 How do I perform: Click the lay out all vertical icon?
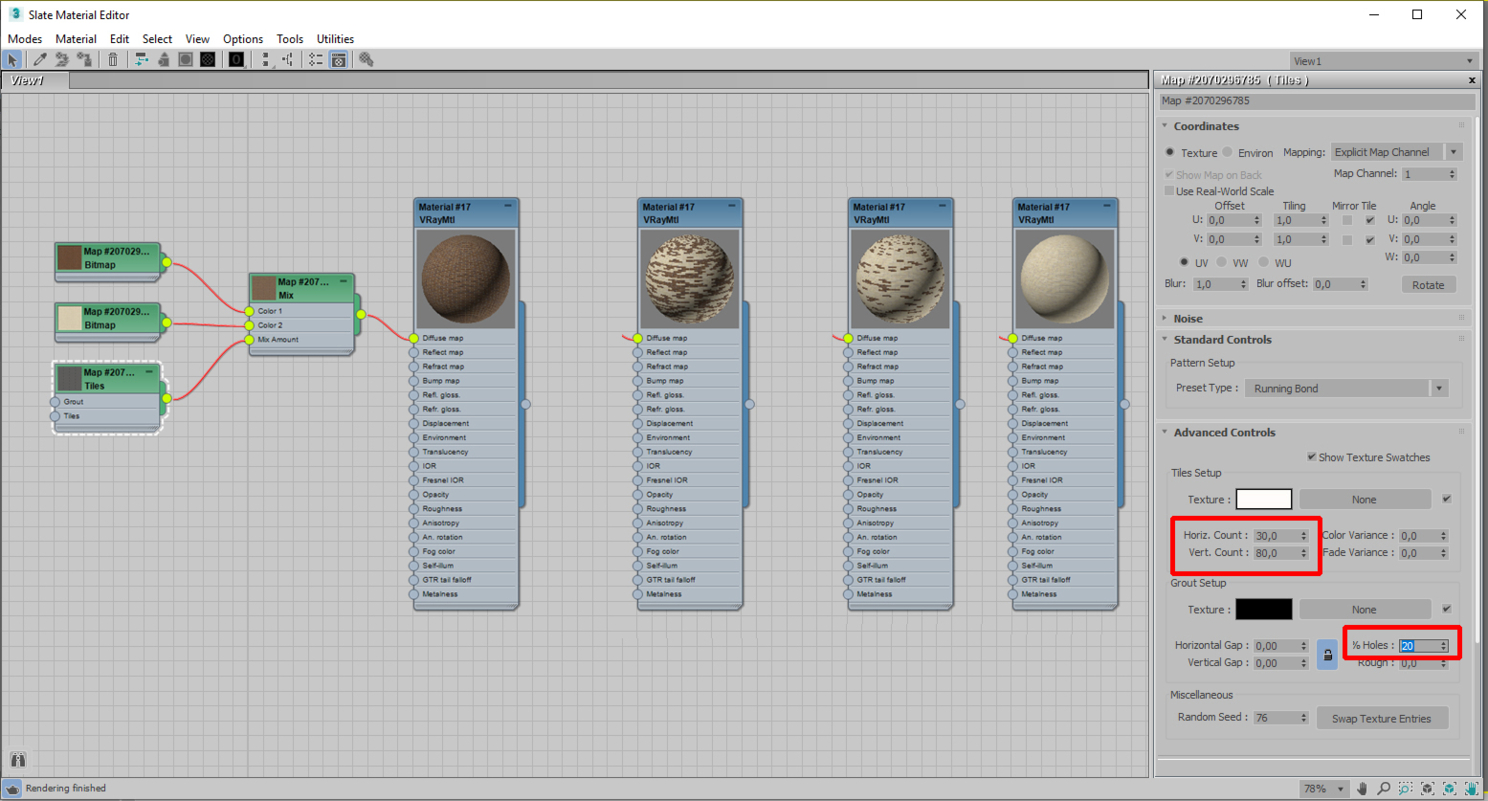(266, 60)
